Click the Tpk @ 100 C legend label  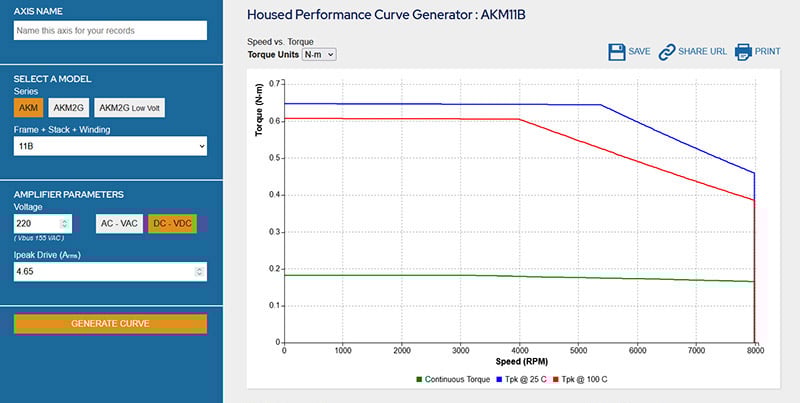tap(585, 380)
